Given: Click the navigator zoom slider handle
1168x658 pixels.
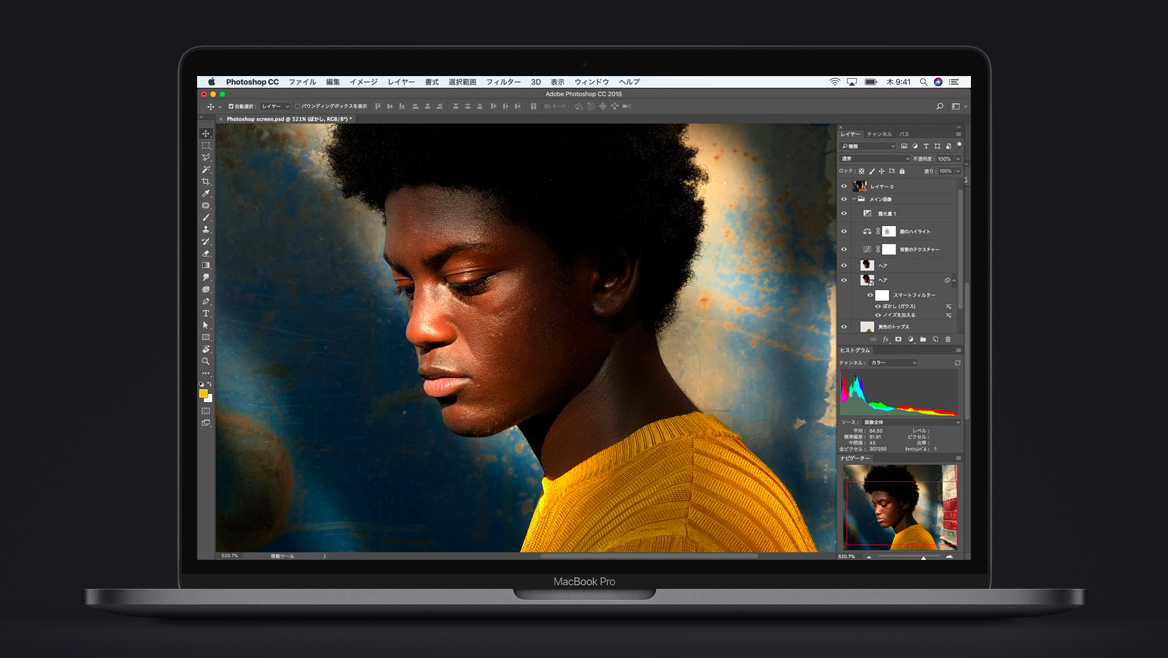Looking at the screenshot, I should (924, 557).
